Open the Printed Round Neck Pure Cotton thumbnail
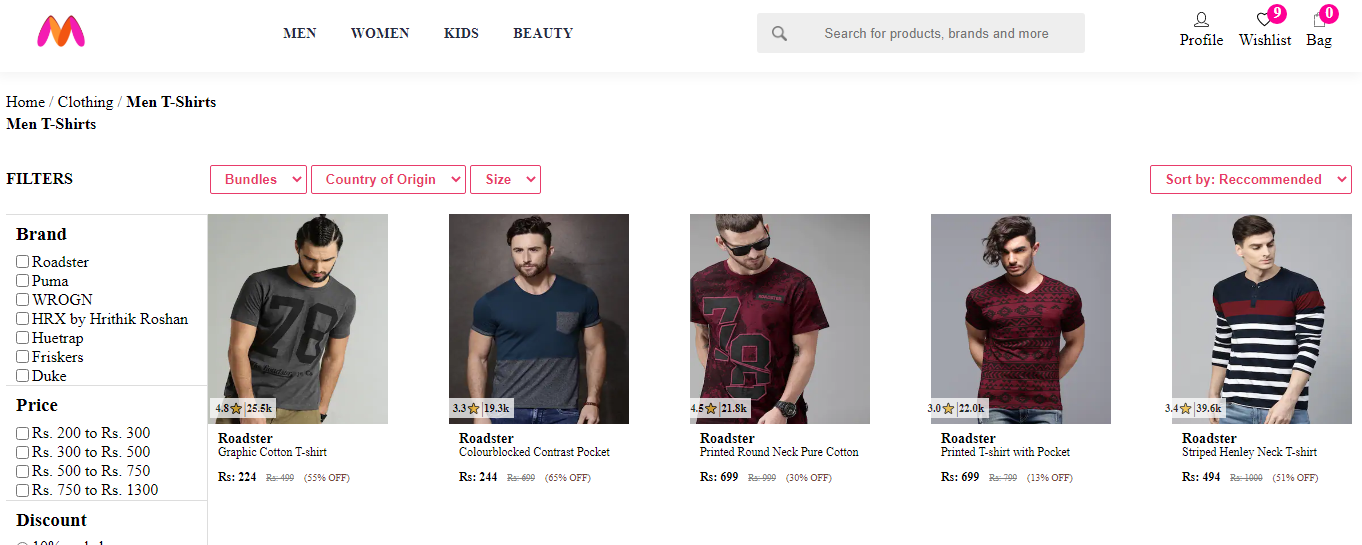The image size is (1362, 545). point(780,318)
